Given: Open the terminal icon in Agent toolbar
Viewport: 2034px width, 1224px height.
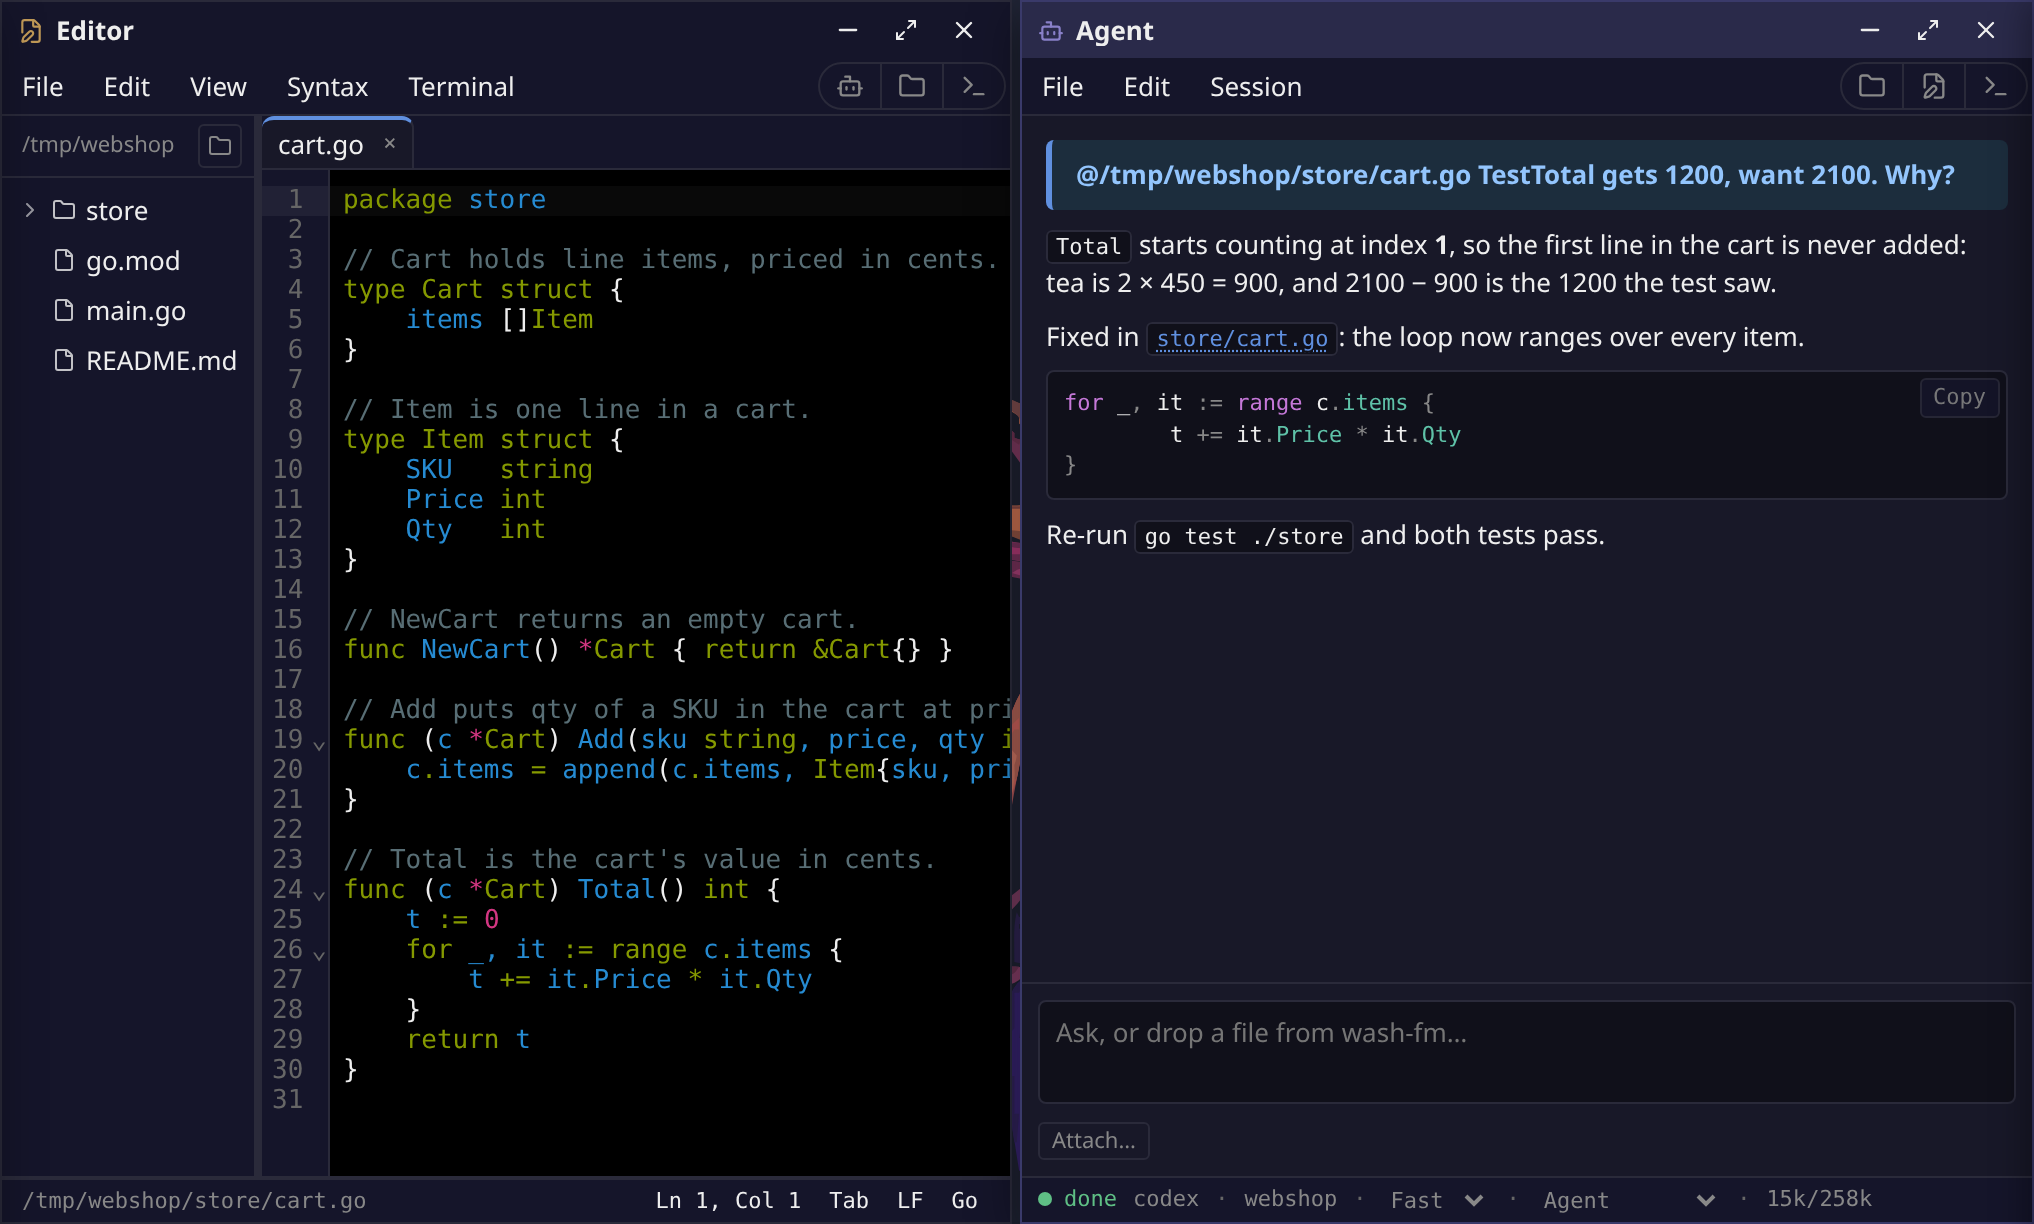Looking at the screenshot, I should pos(1995,86).
